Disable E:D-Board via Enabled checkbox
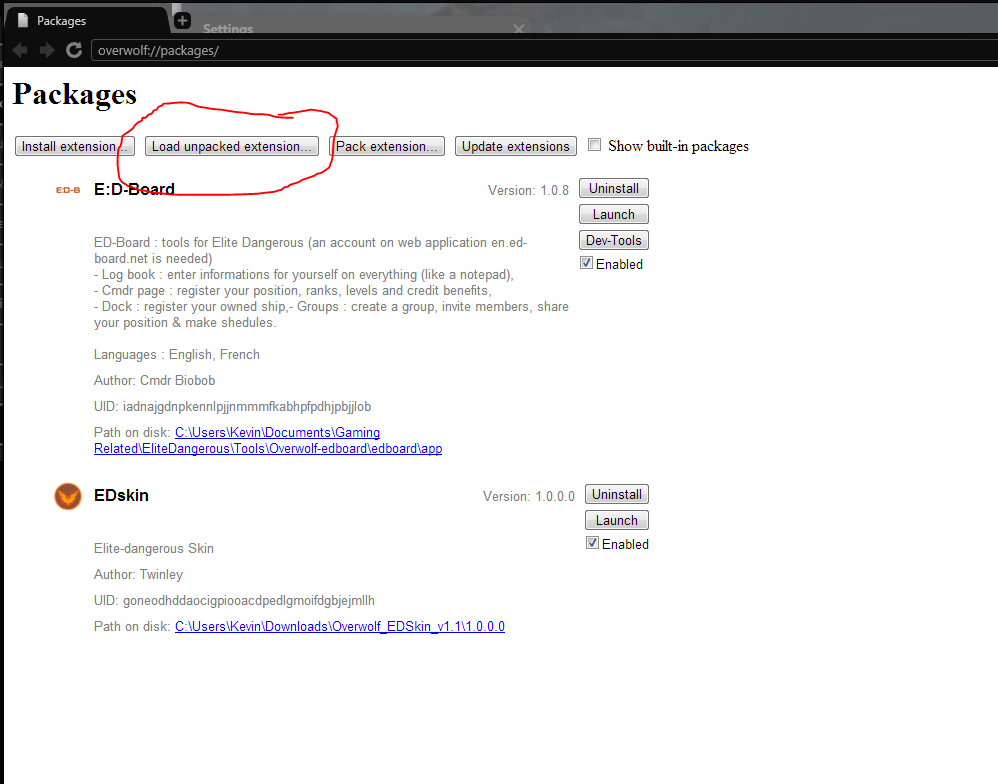Viewport: 998px width, 784px height. pos(586,263)
